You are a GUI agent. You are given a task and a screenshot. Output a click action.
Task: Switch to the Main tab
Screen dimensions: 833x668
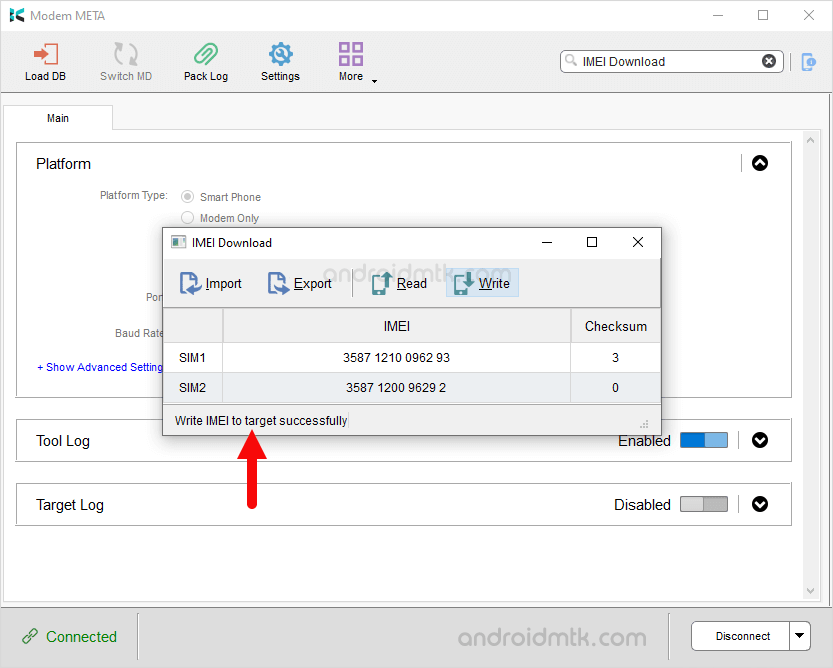click(x=58, y=118)
